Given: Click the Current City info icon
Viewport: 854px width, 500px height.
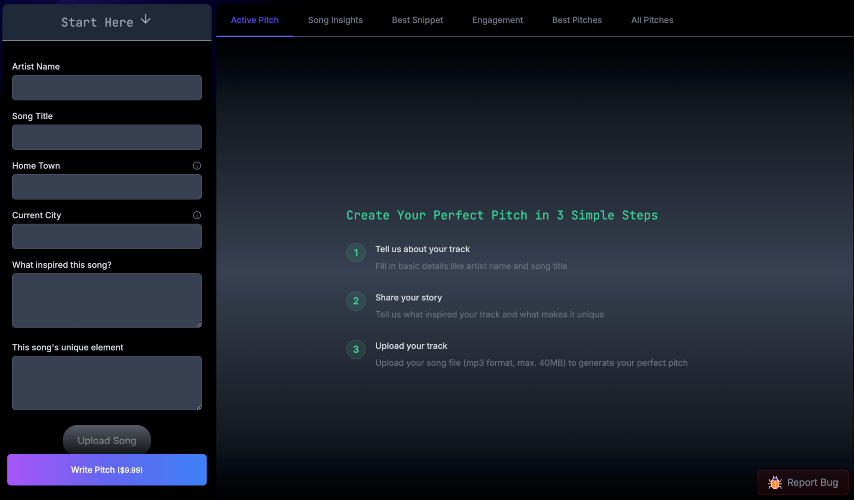Looking at the screenshot, I should click(x=197, y=215).
